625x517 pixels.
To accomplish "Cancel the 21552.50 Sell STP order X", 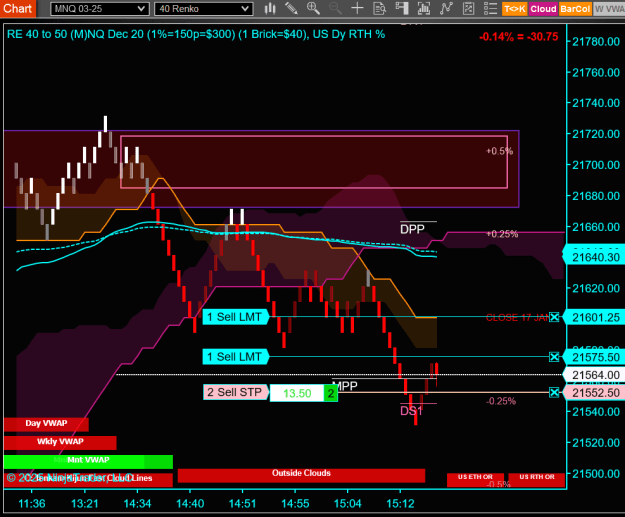I will [x=554, y=393].
